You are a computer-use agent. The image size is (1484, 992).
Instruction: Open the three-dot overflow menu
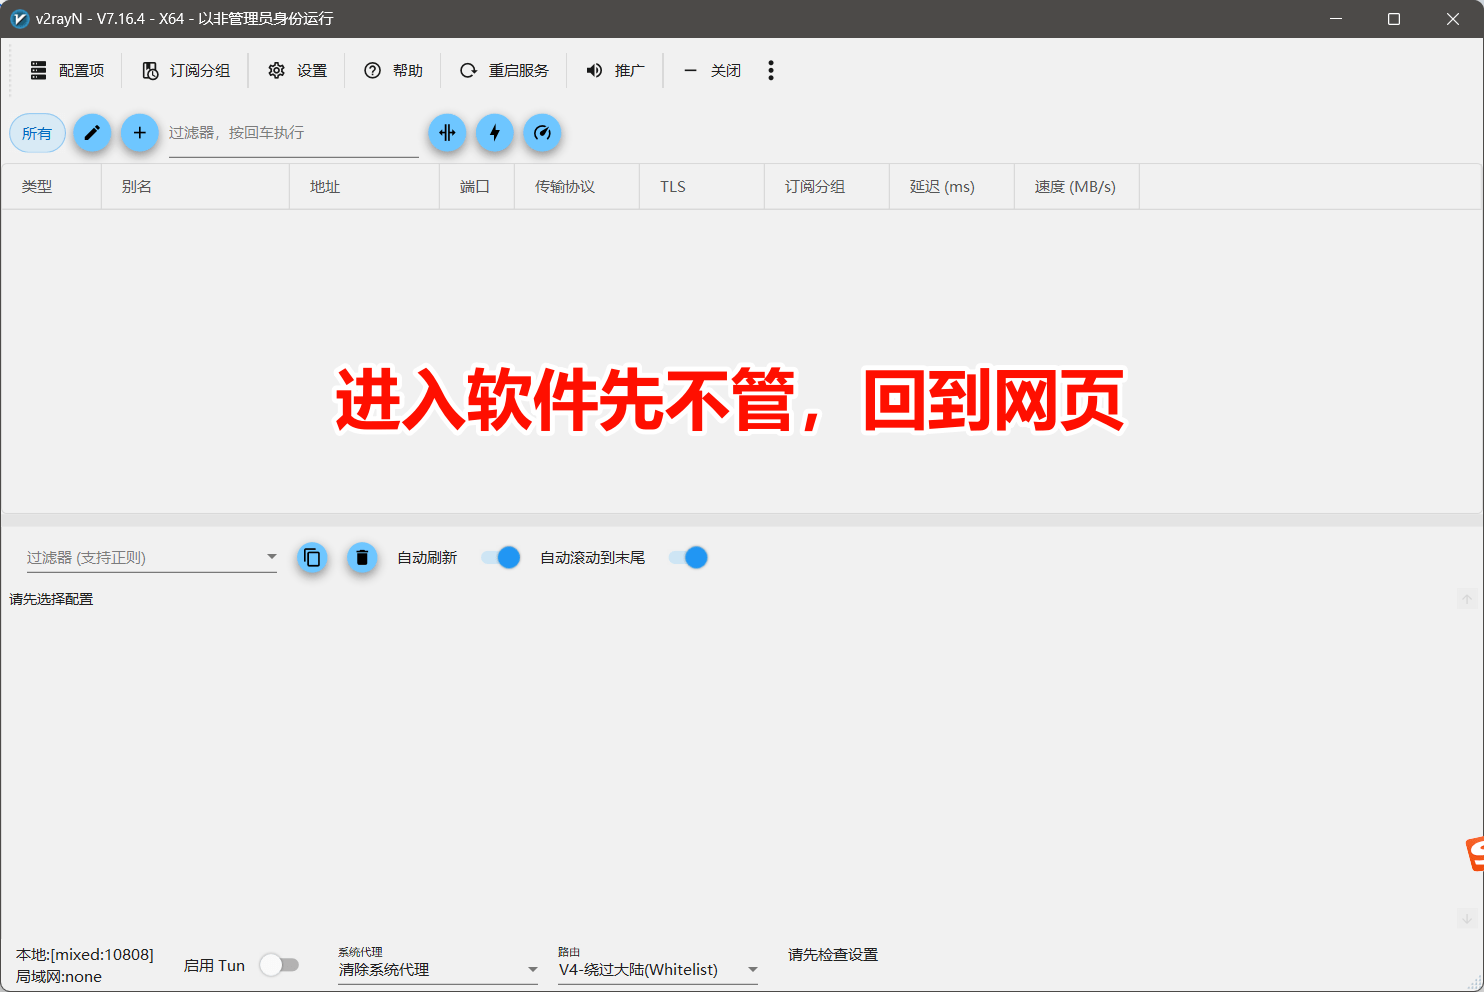pyautogui.click(x=770, y=70)
